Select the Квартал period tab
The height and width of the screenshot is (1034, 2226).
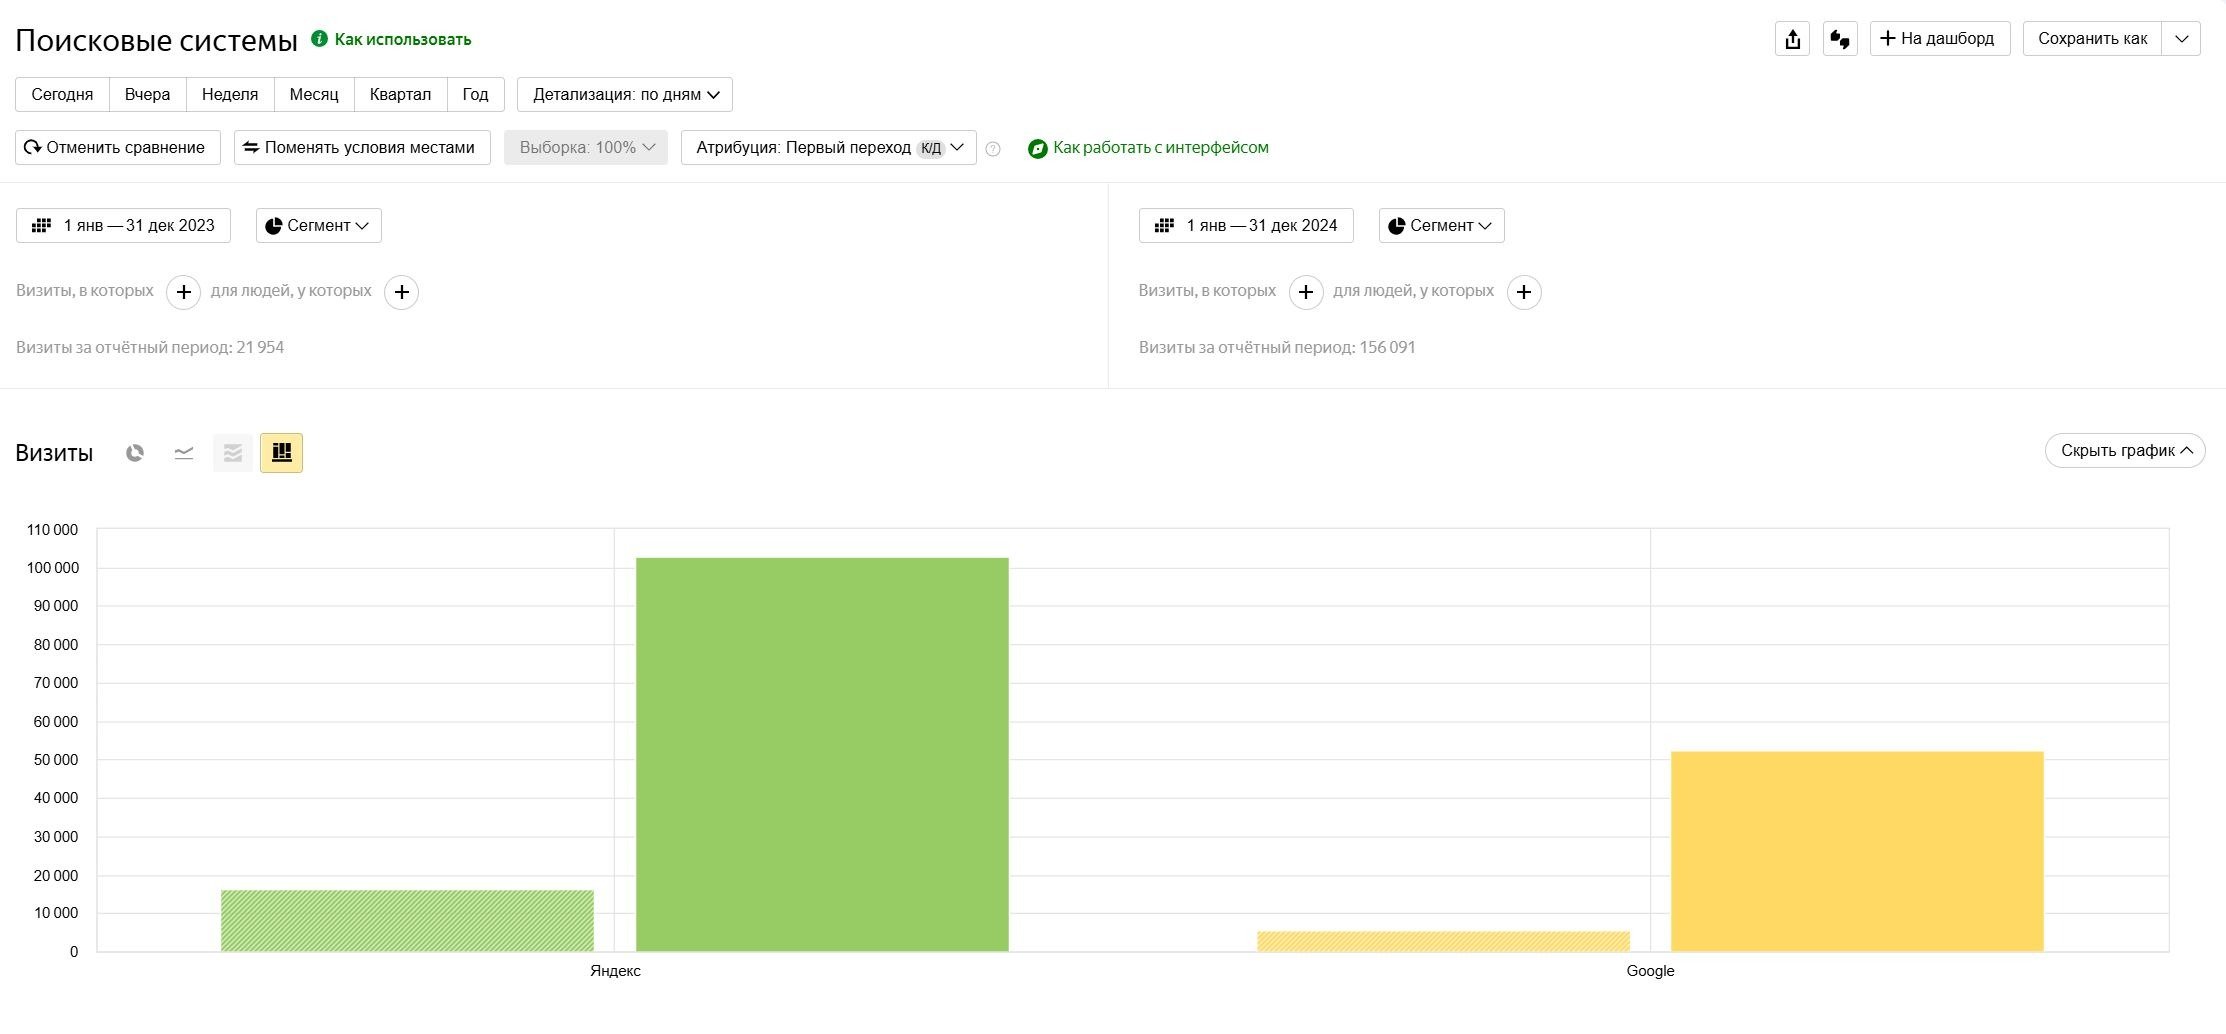click(400, 95)
